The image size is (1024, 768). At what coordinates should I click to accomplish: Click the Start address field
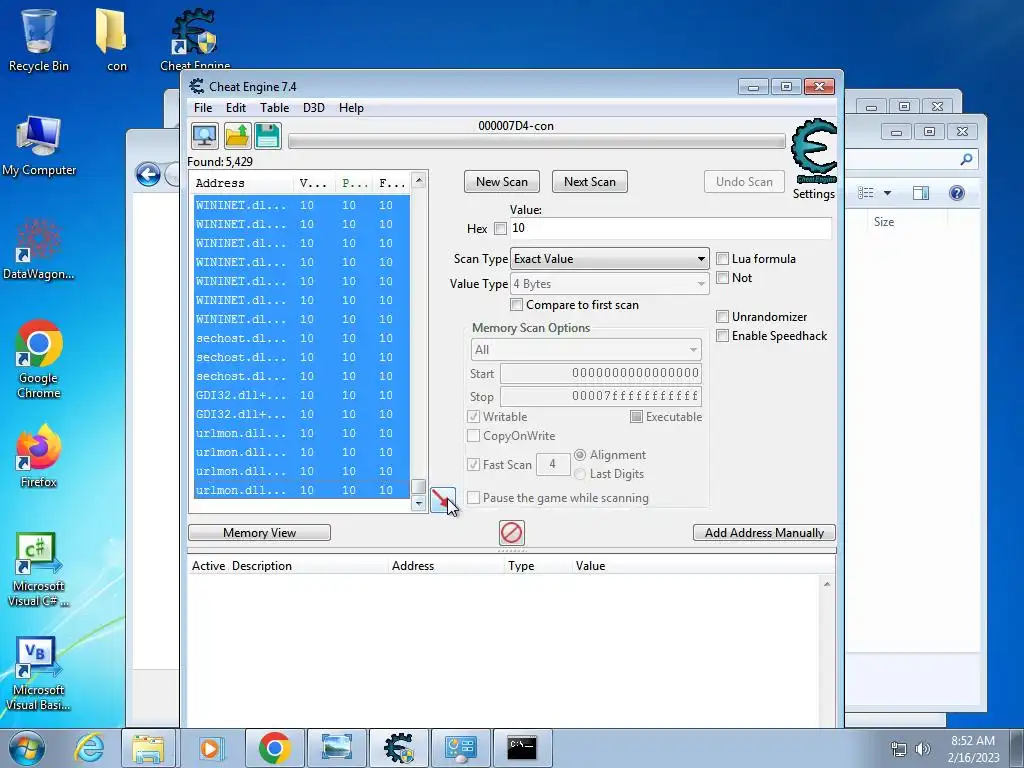601,374
